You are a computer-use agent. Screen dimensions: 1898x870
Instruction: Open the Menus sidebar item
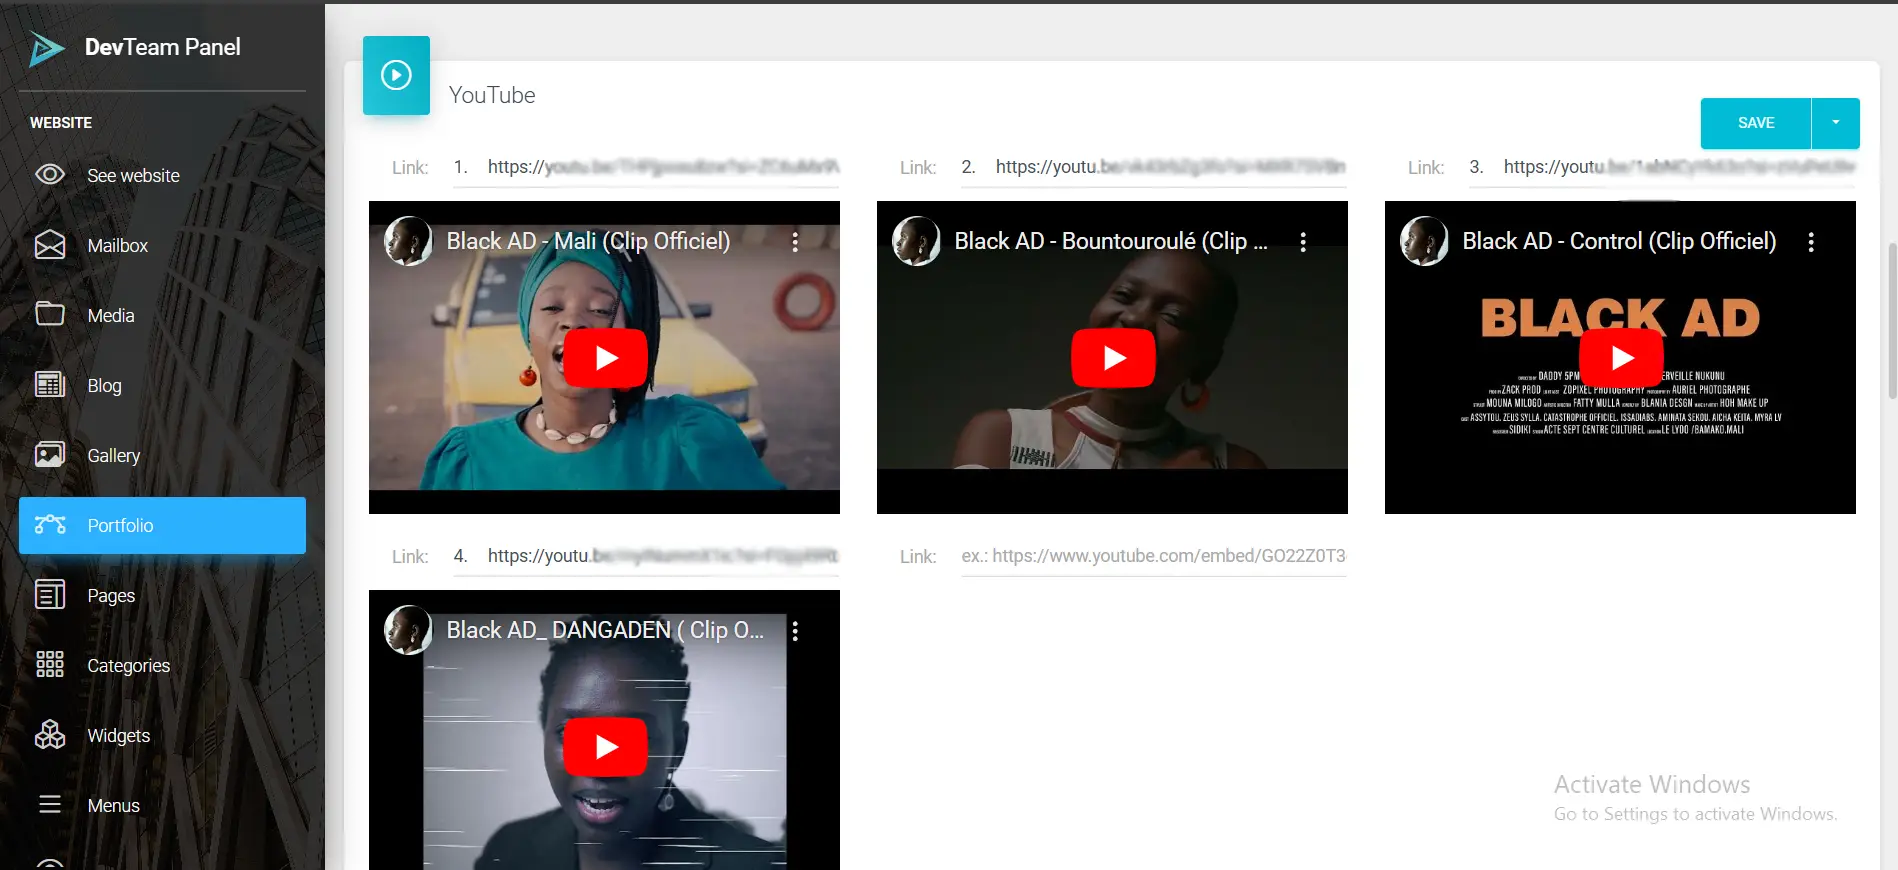113,805
